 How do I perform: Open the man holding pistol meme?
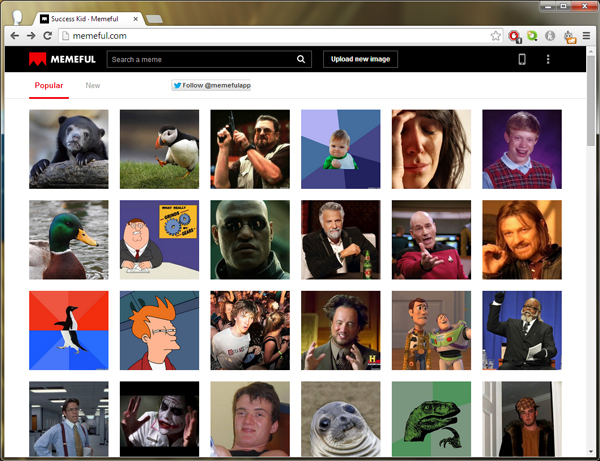(x=250, y=149)
